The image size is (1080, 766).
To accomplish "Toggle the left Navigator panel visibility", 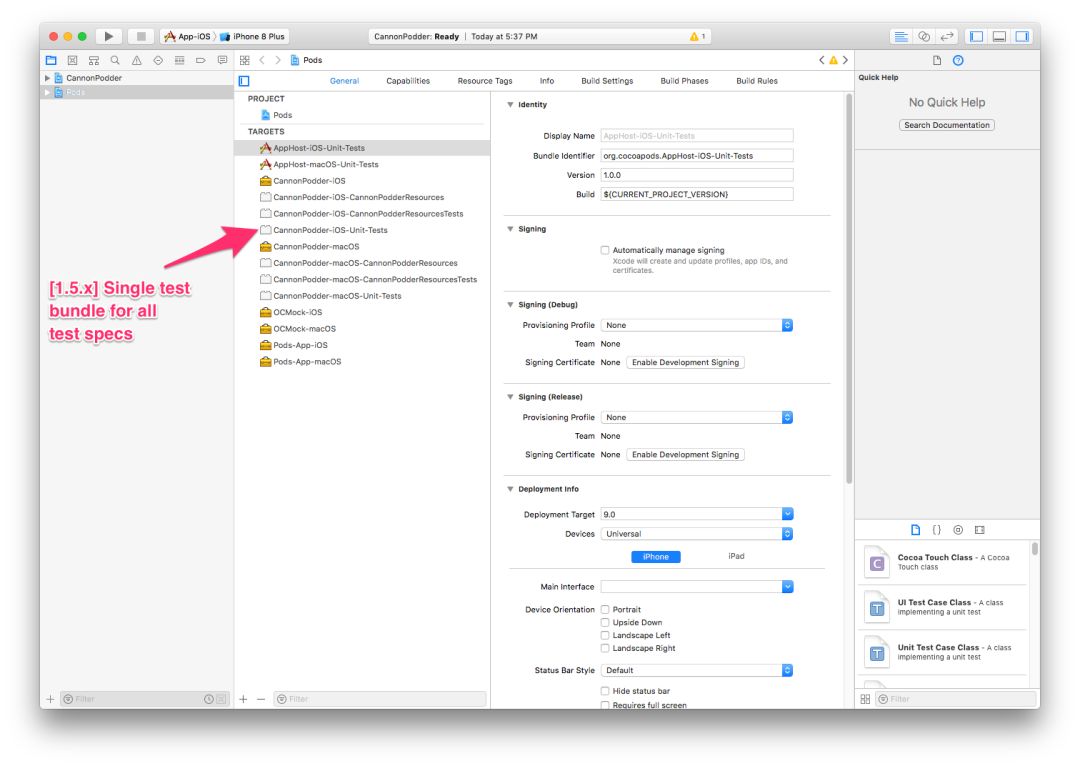I will coord(976,37).
